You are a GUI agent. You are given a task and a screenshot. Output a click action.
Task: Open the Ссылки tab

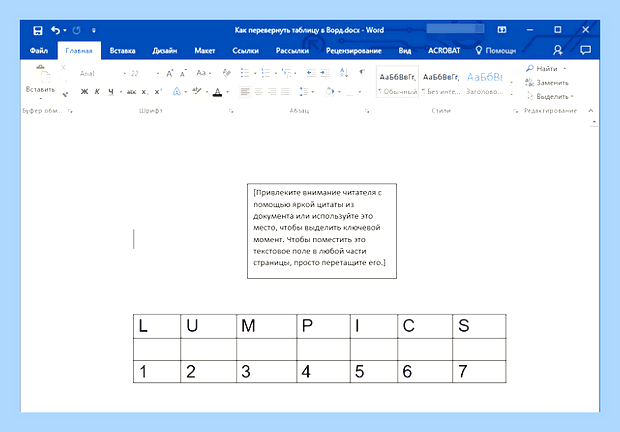[x=246, y=51]
